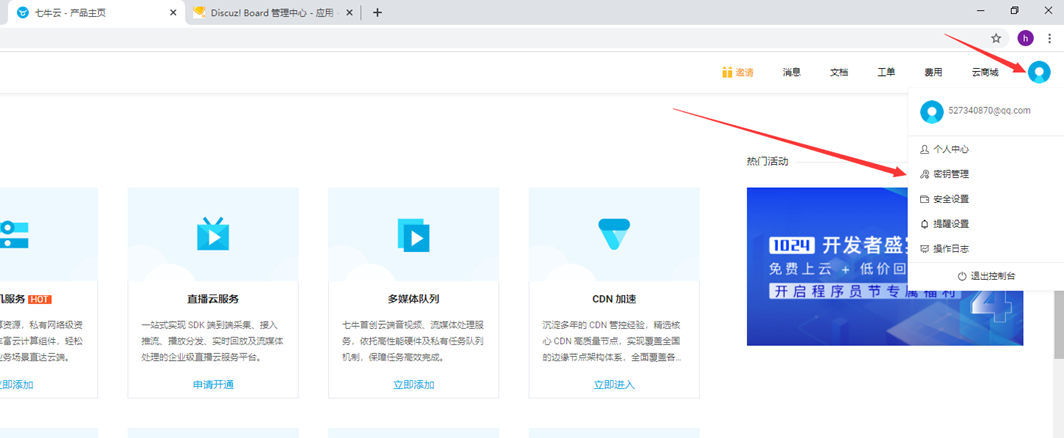Click the user avatar icon in header
1064x438 pixels.
tap(1038, 72)
